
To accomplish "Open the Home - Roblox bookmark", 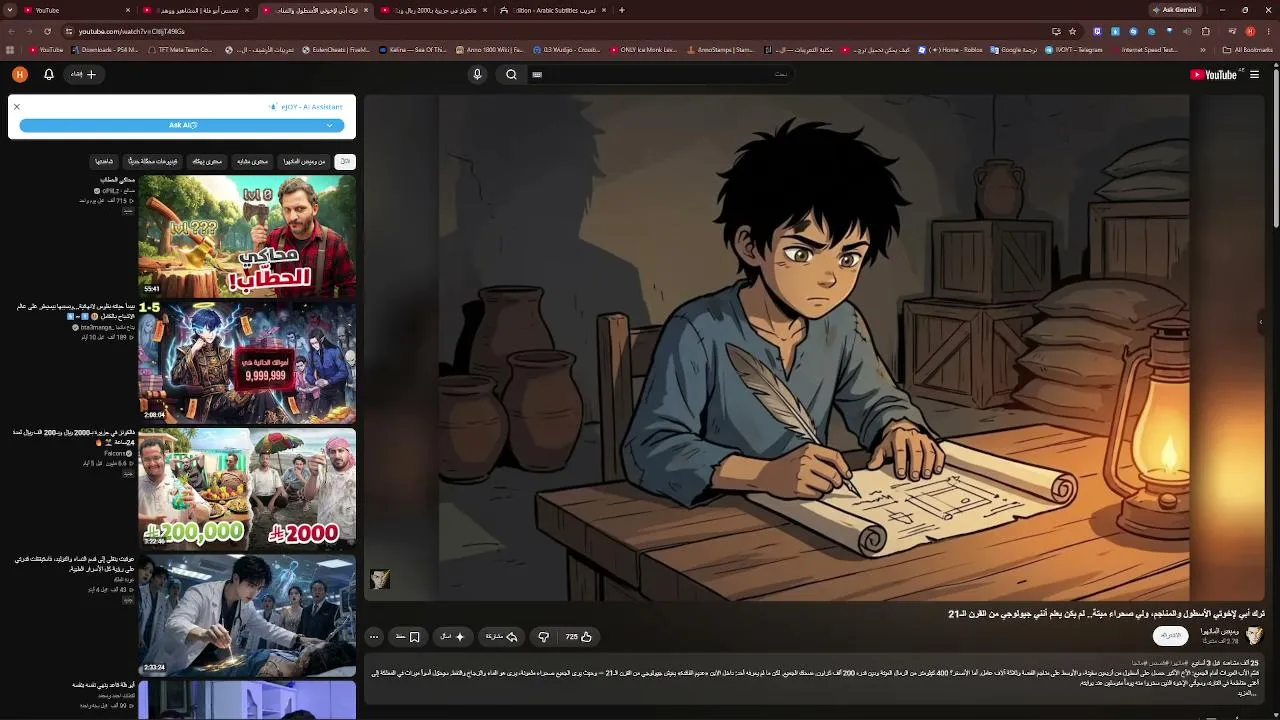I will click(x=950, y=49).
